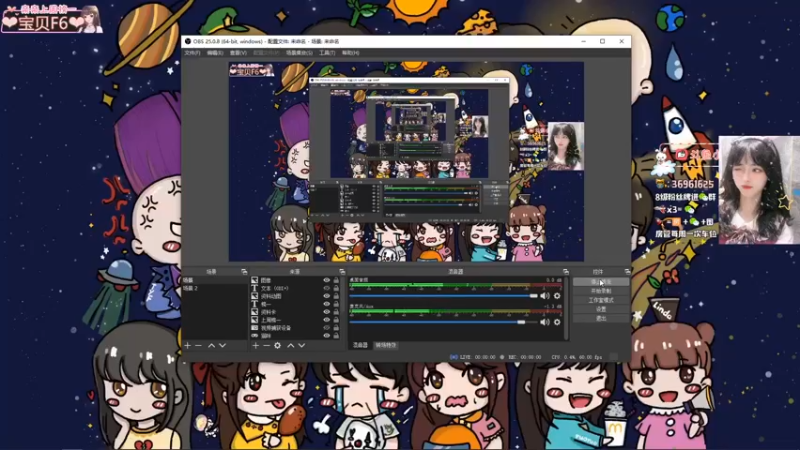Screen dimensions: 800x450
Task: Click the 退出 button
Action: point(601,318)
